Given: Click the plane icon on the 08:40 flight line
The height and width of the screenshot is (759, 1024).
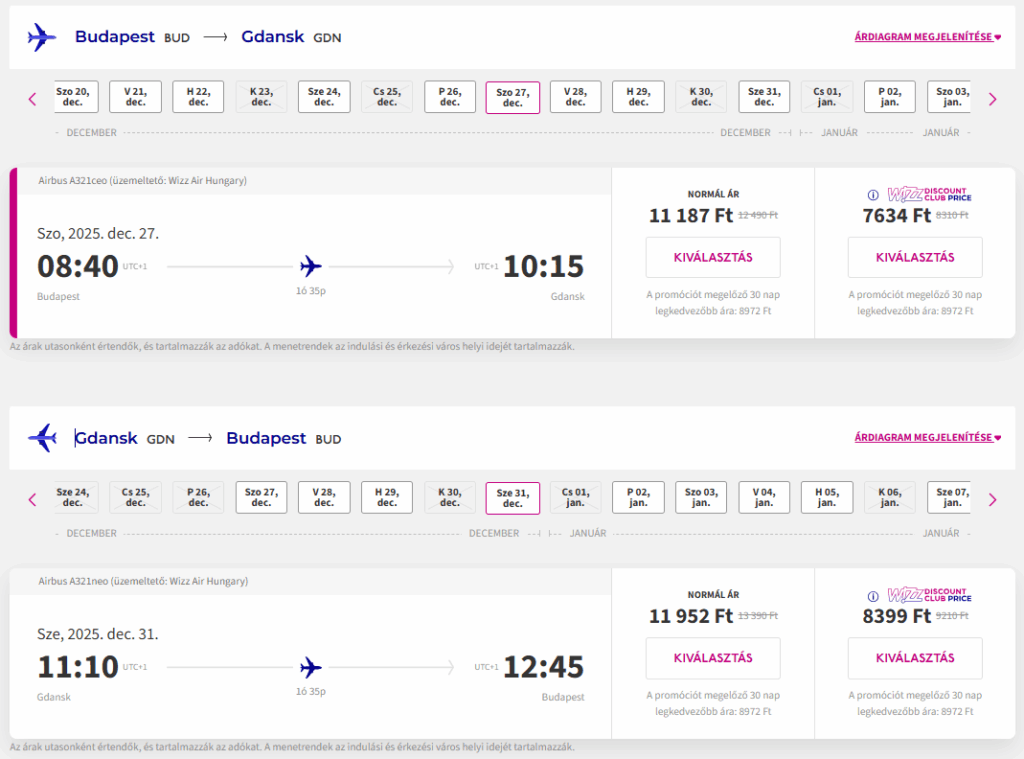Looking at the screenshot, I should click(311, 266).
